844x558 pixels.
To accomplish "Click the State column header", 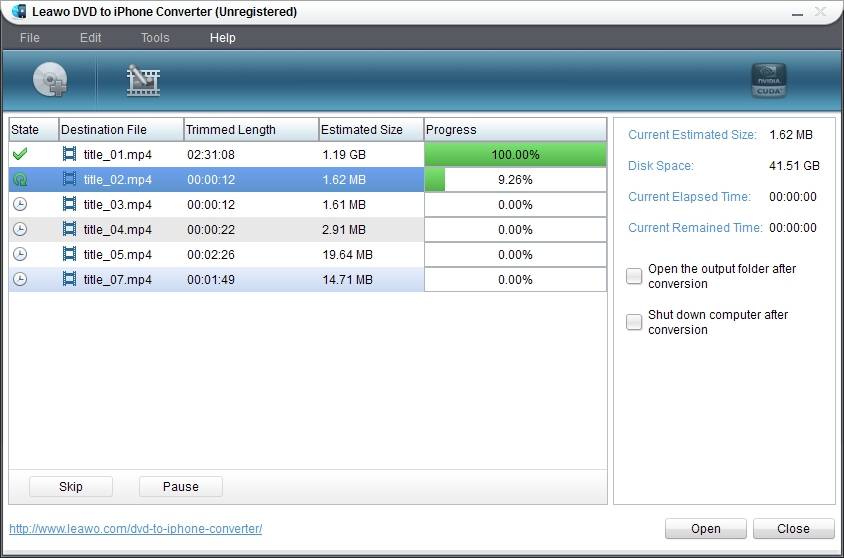I will tap(33, 130).
